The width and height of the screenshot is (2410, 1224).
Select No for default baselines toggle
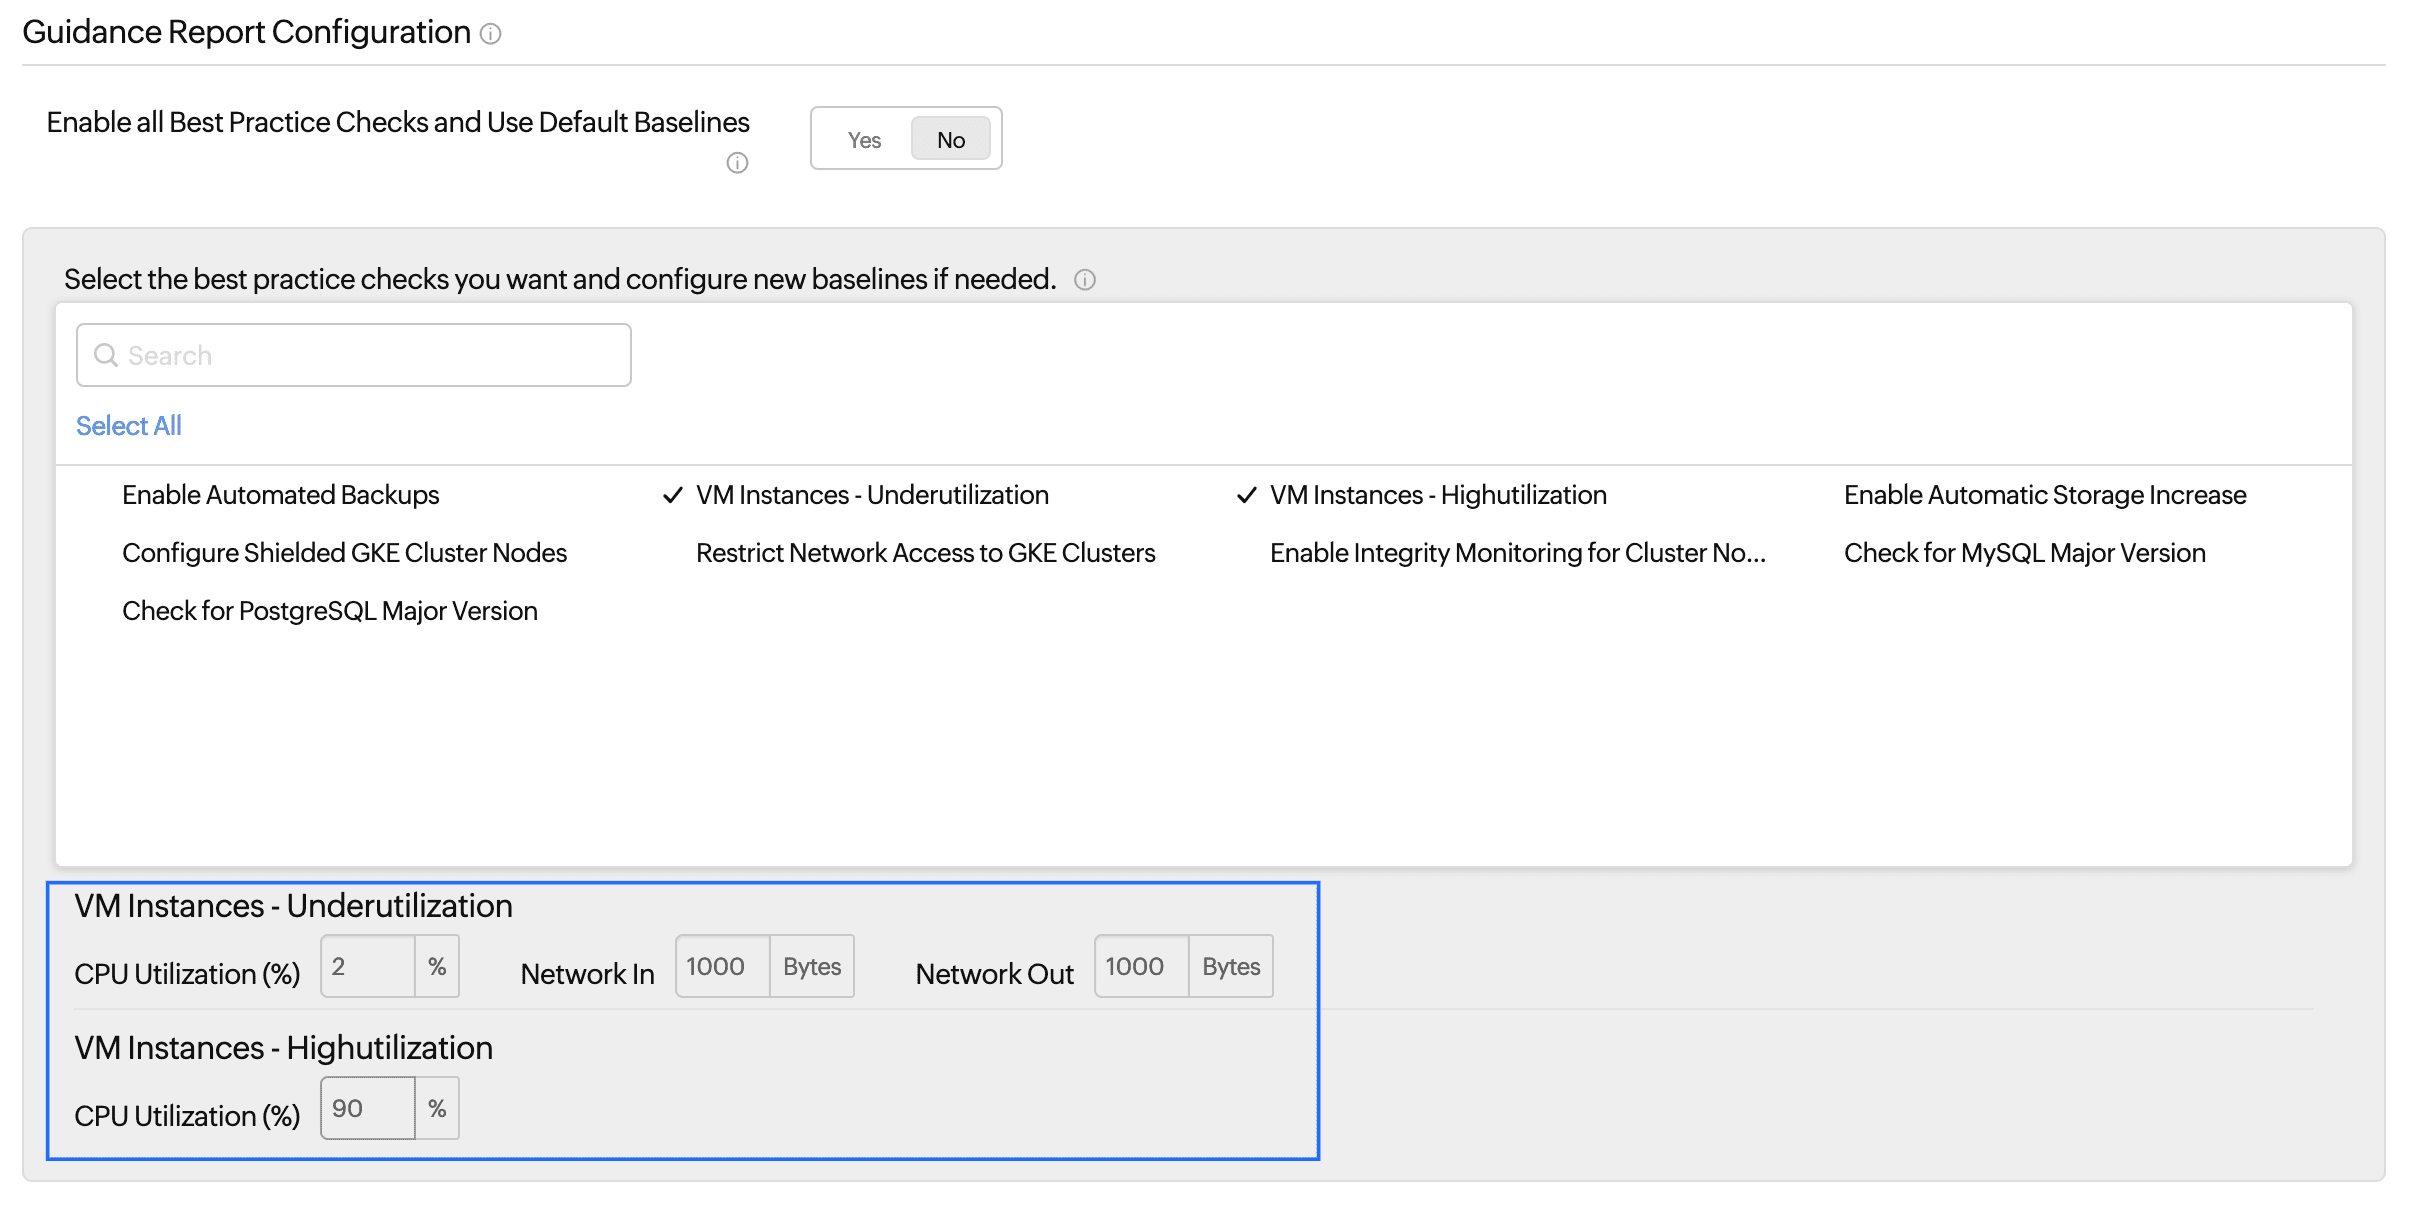(950, 140)
